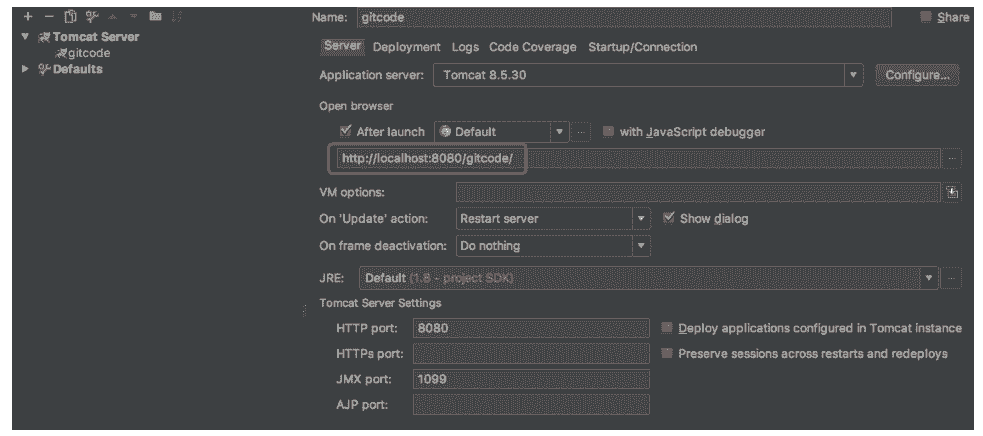Click the copy configuration icon
The image size is (983, 436).
pyautogui.click(x=70, y=18)
